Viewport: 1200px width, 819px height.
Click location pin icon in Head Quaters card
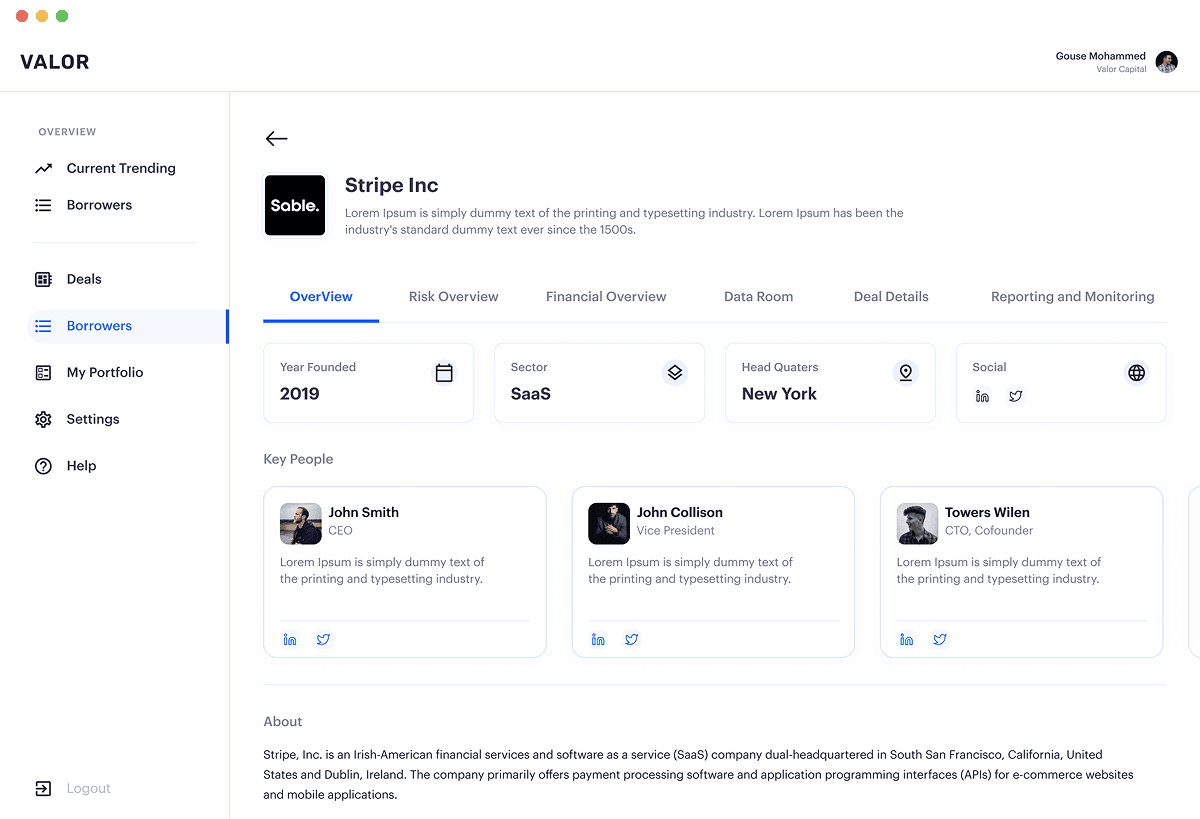click(905, 373)
